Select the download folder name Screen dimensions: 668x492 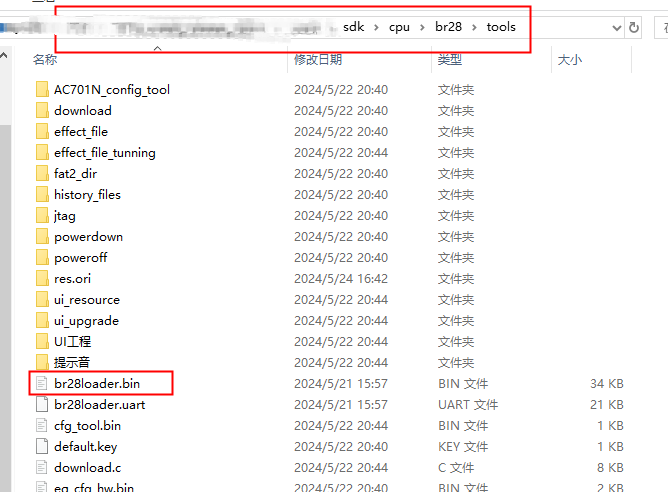click(x=83, y=111)
